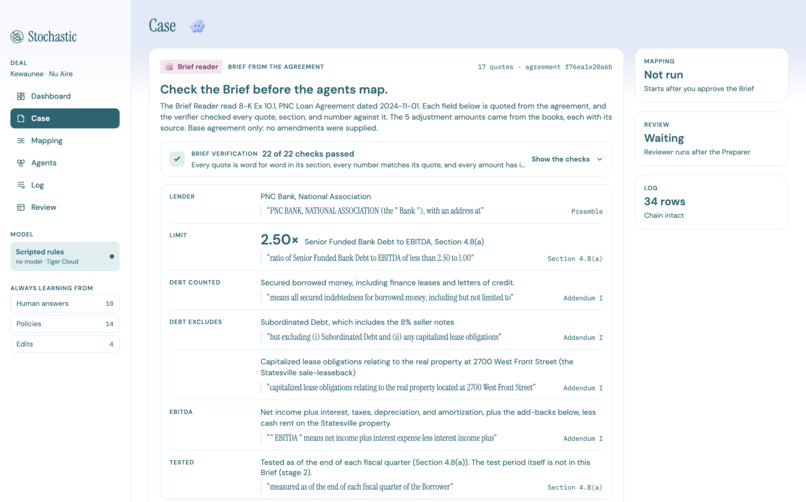This screenshot has width=806, height=502.
Task: Open Dashboard in the sidebar
Action: pyautogui.click(x=65, y=96)
